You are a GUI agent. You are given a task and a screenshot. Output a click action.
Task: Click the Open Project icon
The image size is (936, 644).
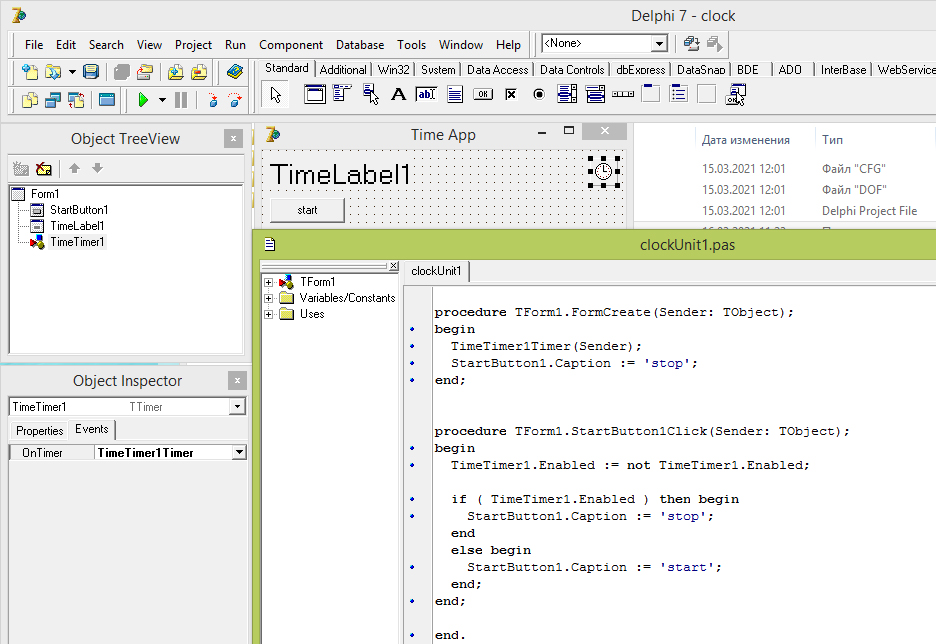coord(144,72)
